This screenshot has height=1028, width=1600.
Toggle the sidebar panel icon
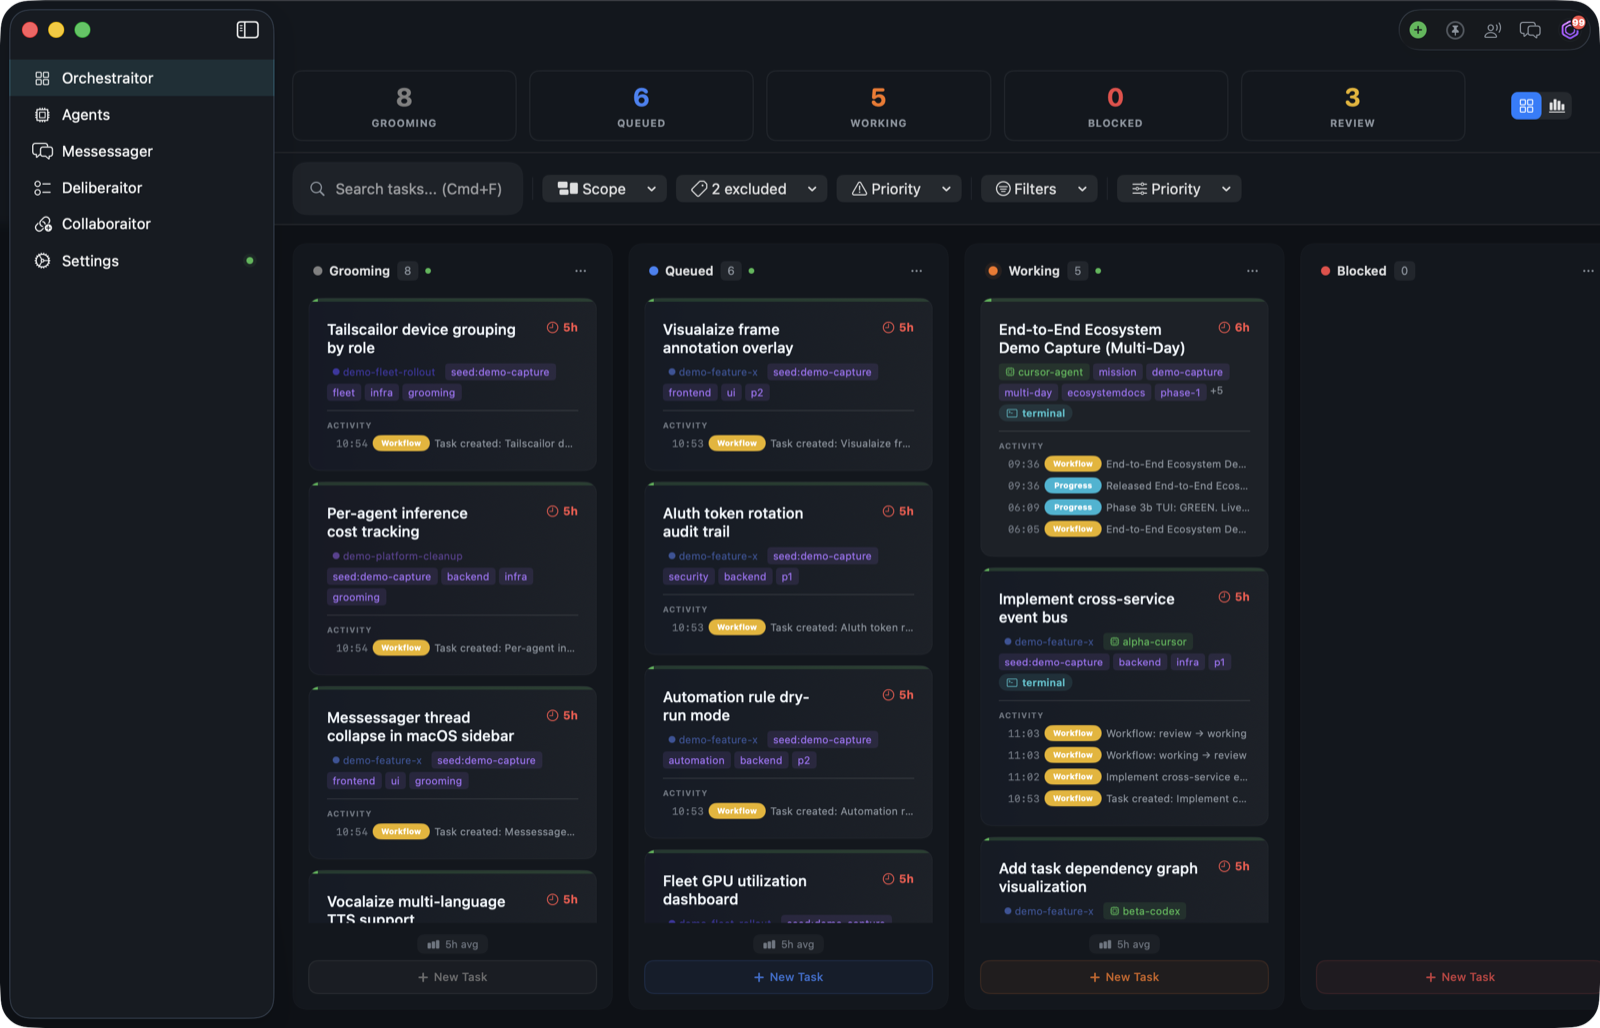tap(247, 30)
